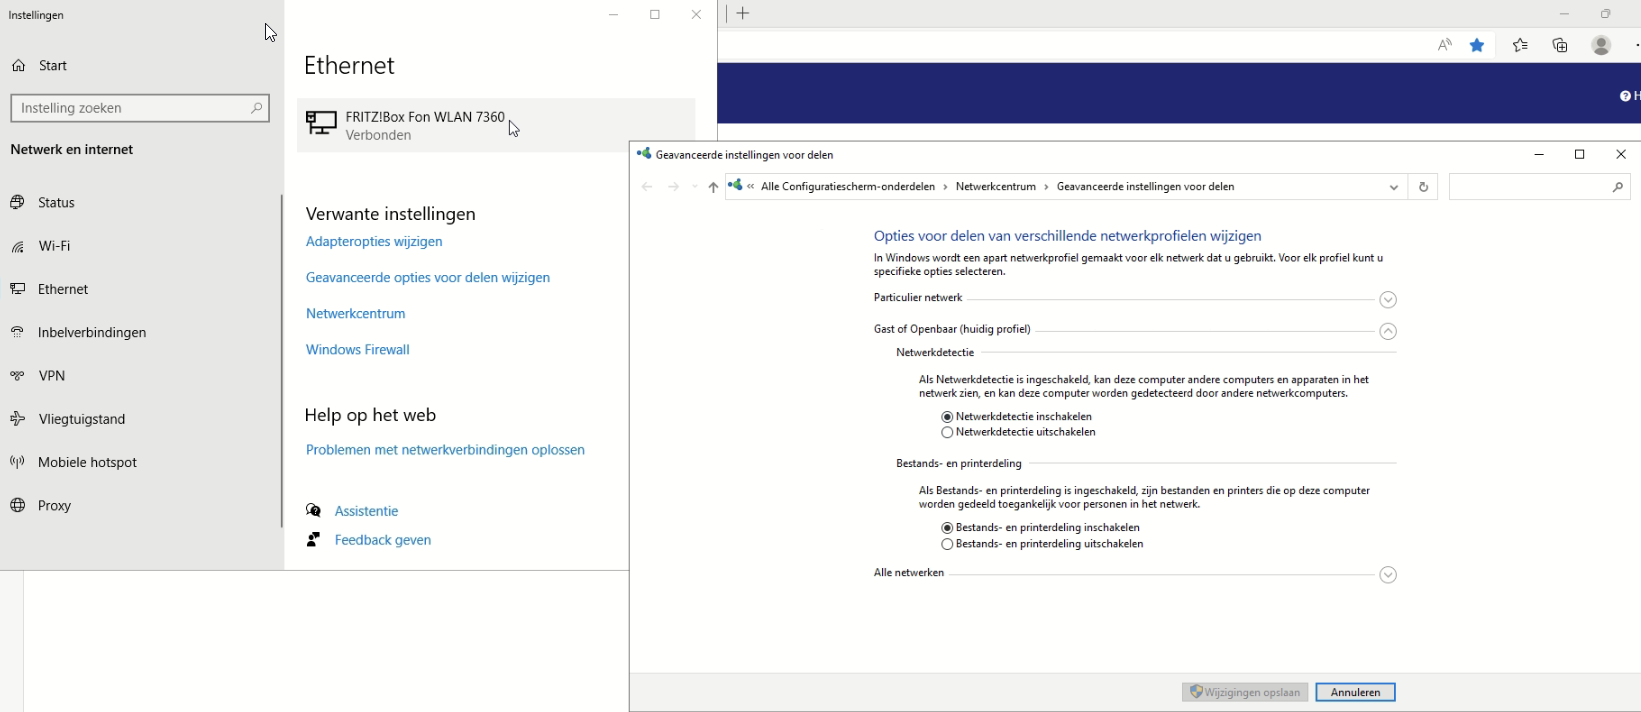This screenshot has height=712, width=1641.
Task: Click airplane mode icon in sidebar
Action: point(17,419)
